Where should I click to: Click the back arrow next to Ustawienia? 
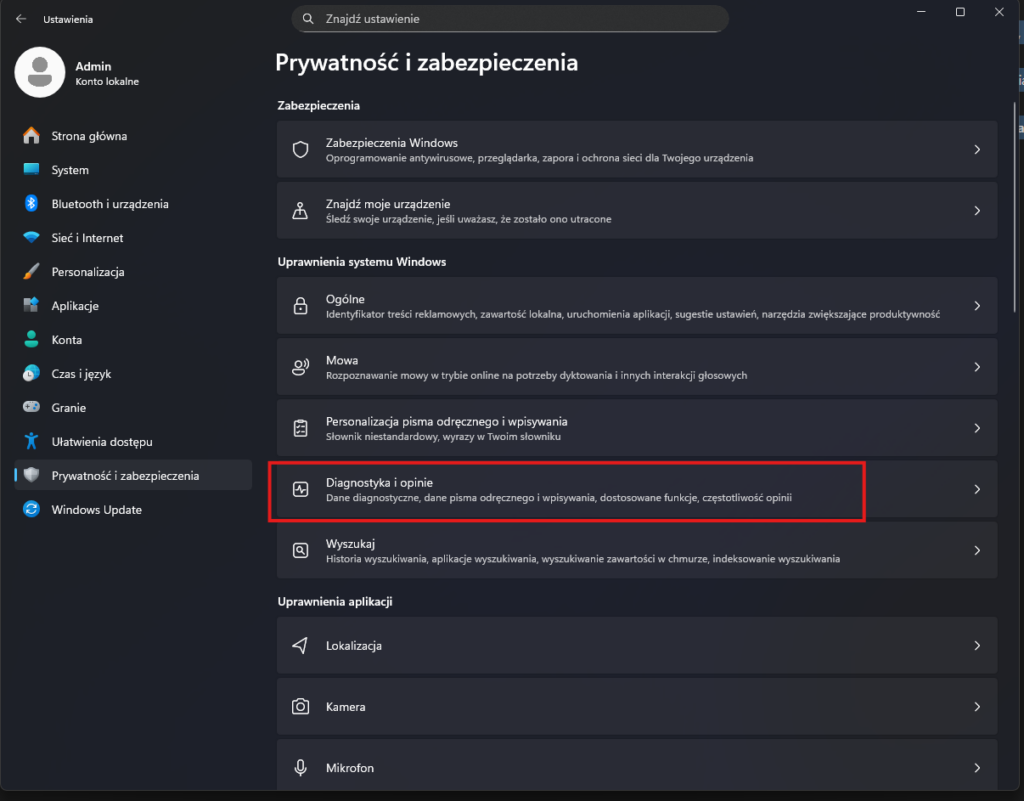[x=21, y=18]
